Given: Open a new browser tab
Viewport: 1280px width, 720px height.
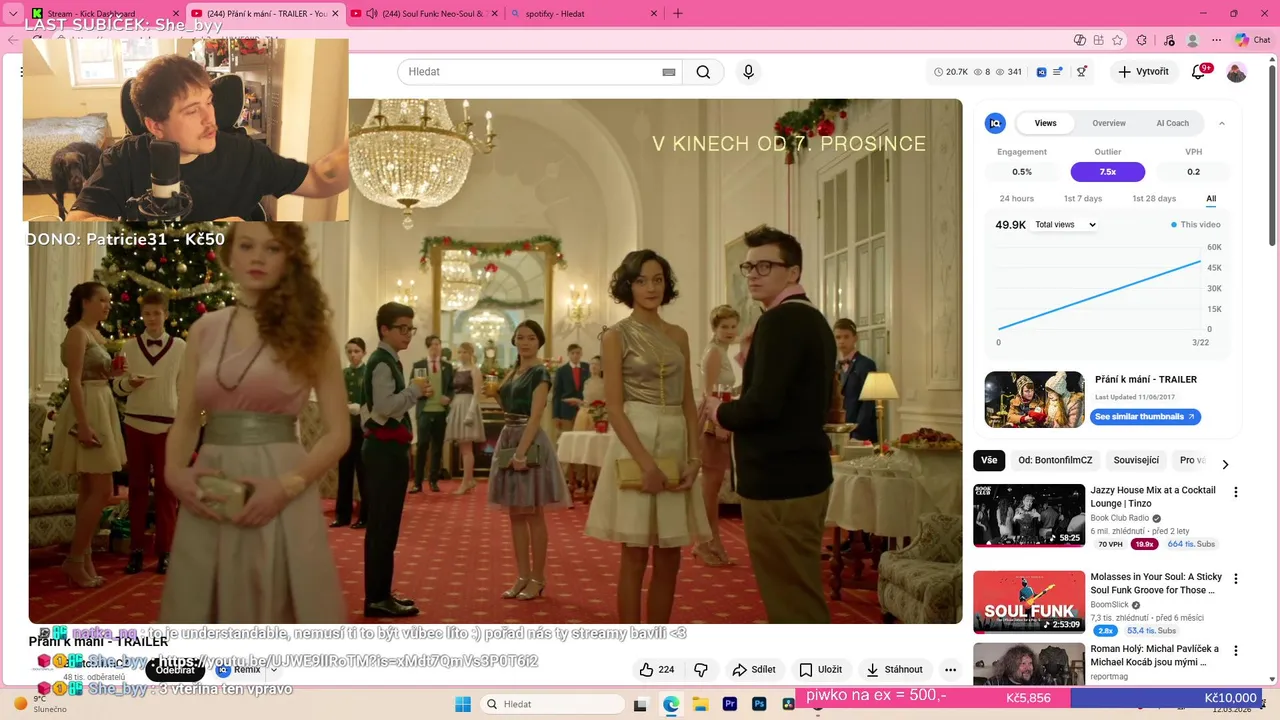Looking at the screenshot, I should [x=677, y=14].
